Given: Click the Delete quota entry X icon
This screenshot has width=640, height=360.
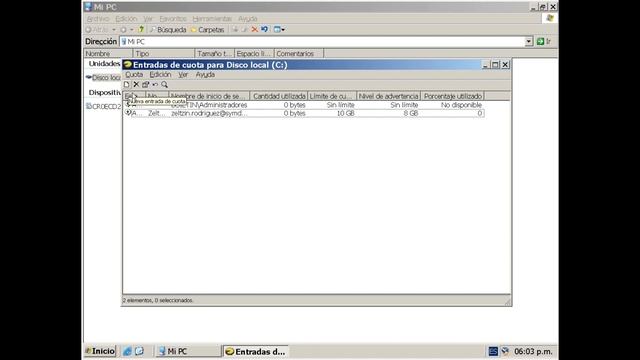Looking at the screenshot, I should tap(136, 84).
